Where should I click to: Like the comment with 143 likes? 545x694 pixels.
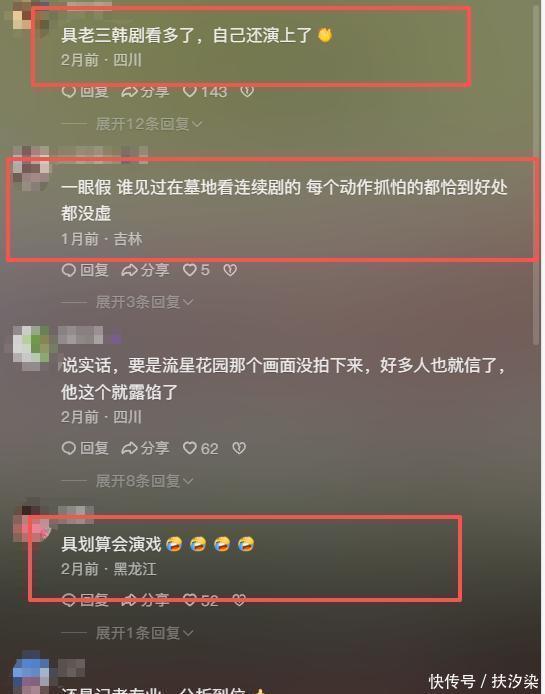pyautogui.click(x=205, y=92)
